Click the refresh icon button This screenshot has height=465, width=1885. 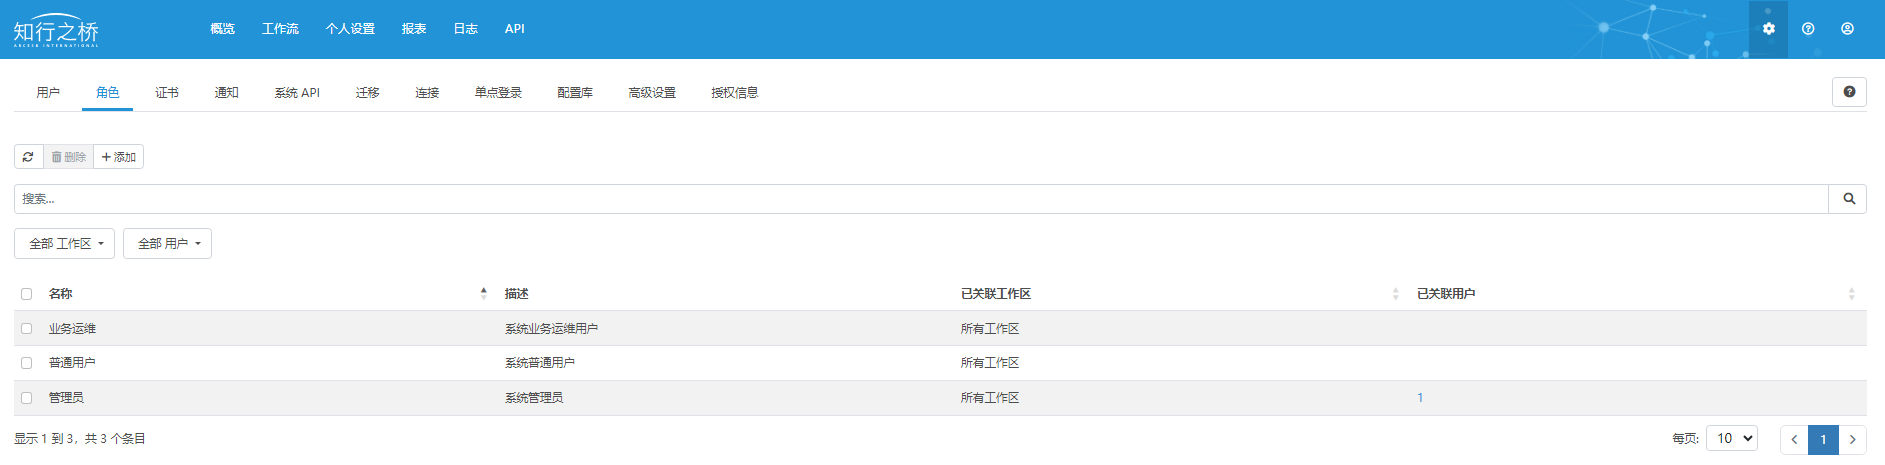point(28,157)
